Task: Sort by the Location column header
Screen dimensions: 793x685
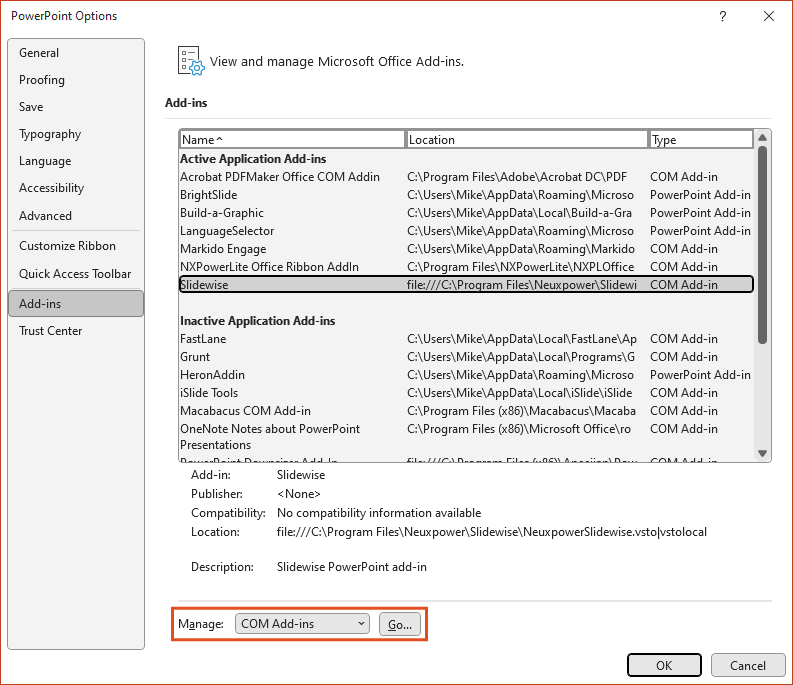Action: pyautogui.click(x=526, y=140)
